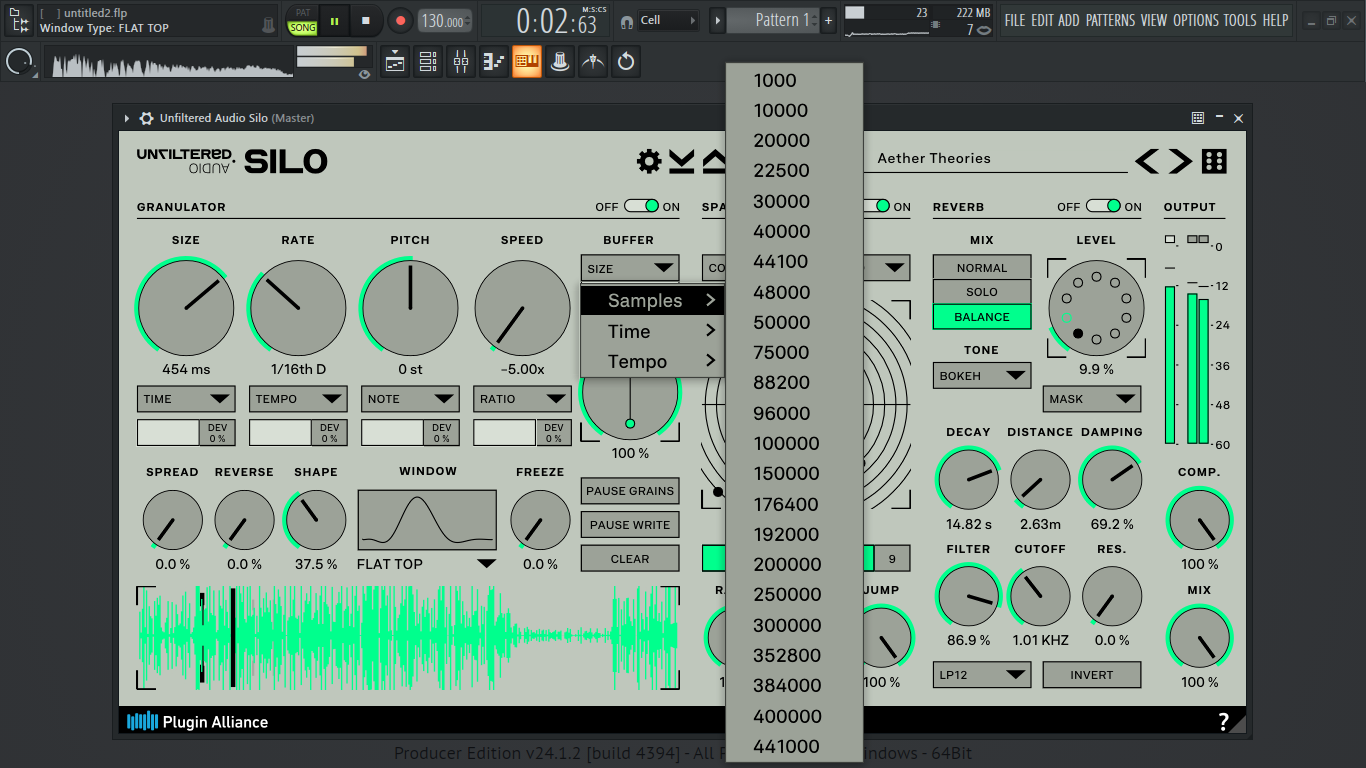Screen dimensions: 1366x768
Task: Click the add pattern plus button
Action: pyautogui.click(x=828, y=20)
